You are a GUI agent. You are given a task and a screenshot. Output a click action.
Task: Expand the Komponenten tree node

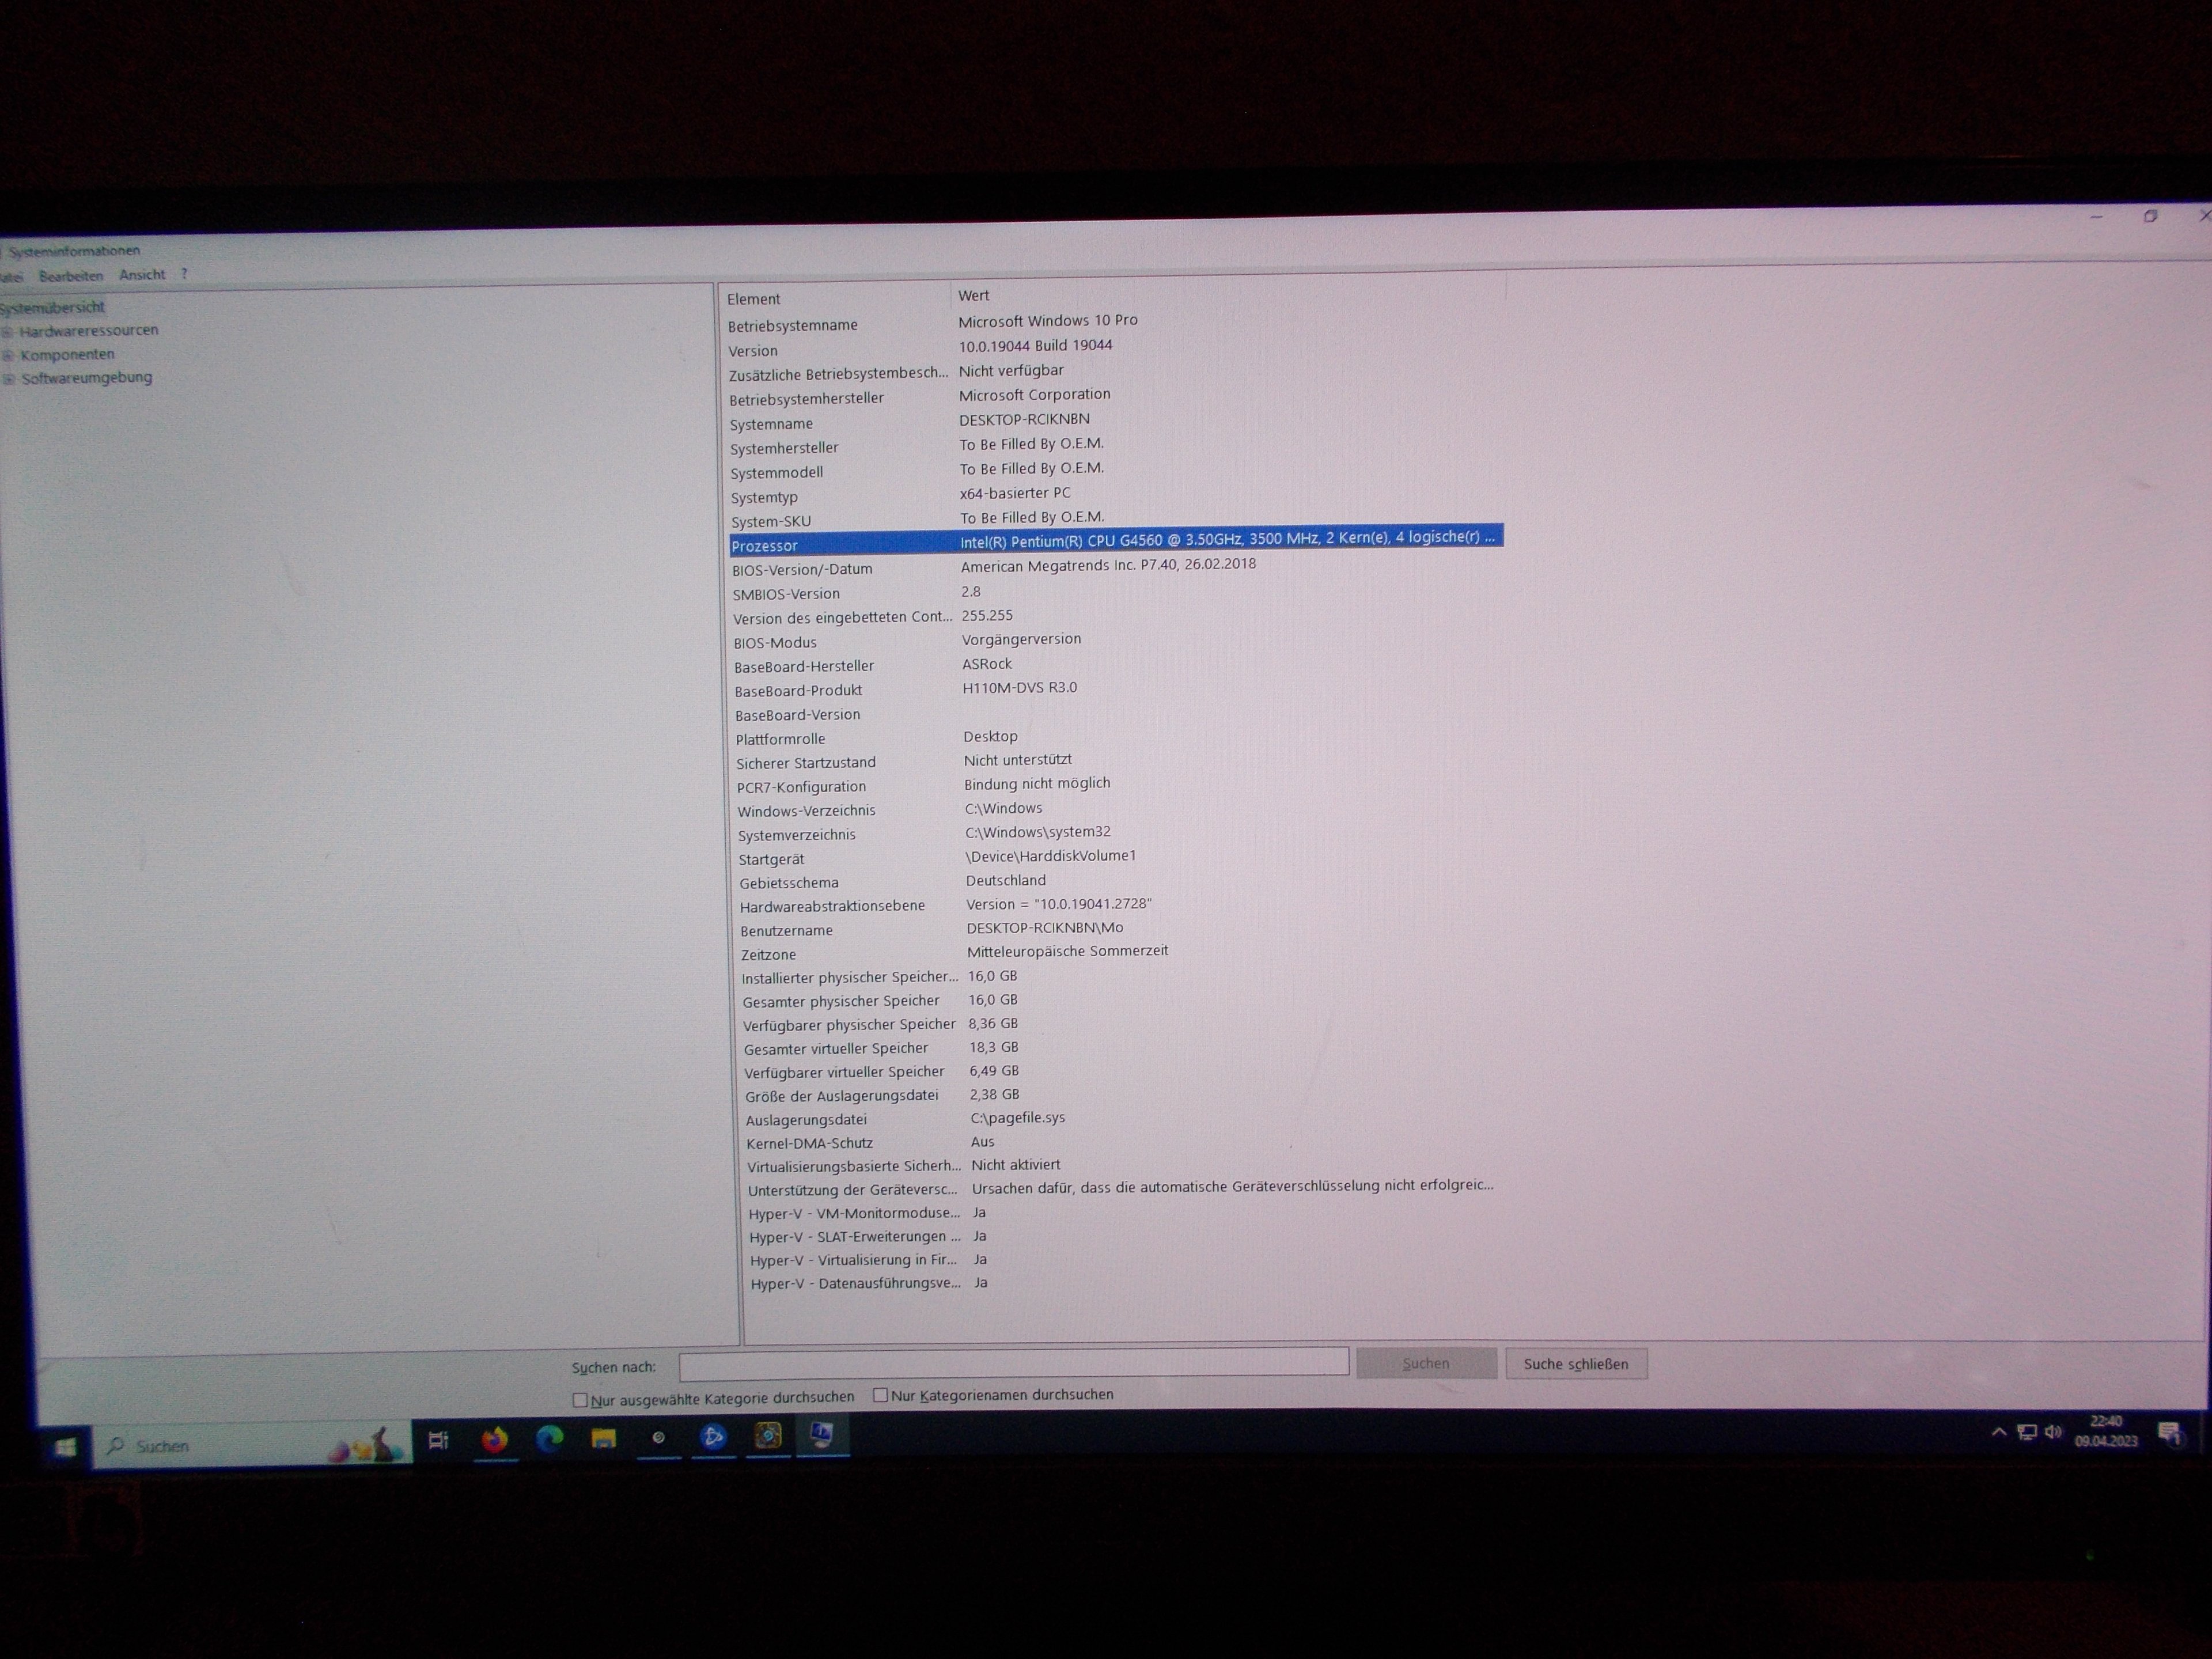tap(8, 355)
